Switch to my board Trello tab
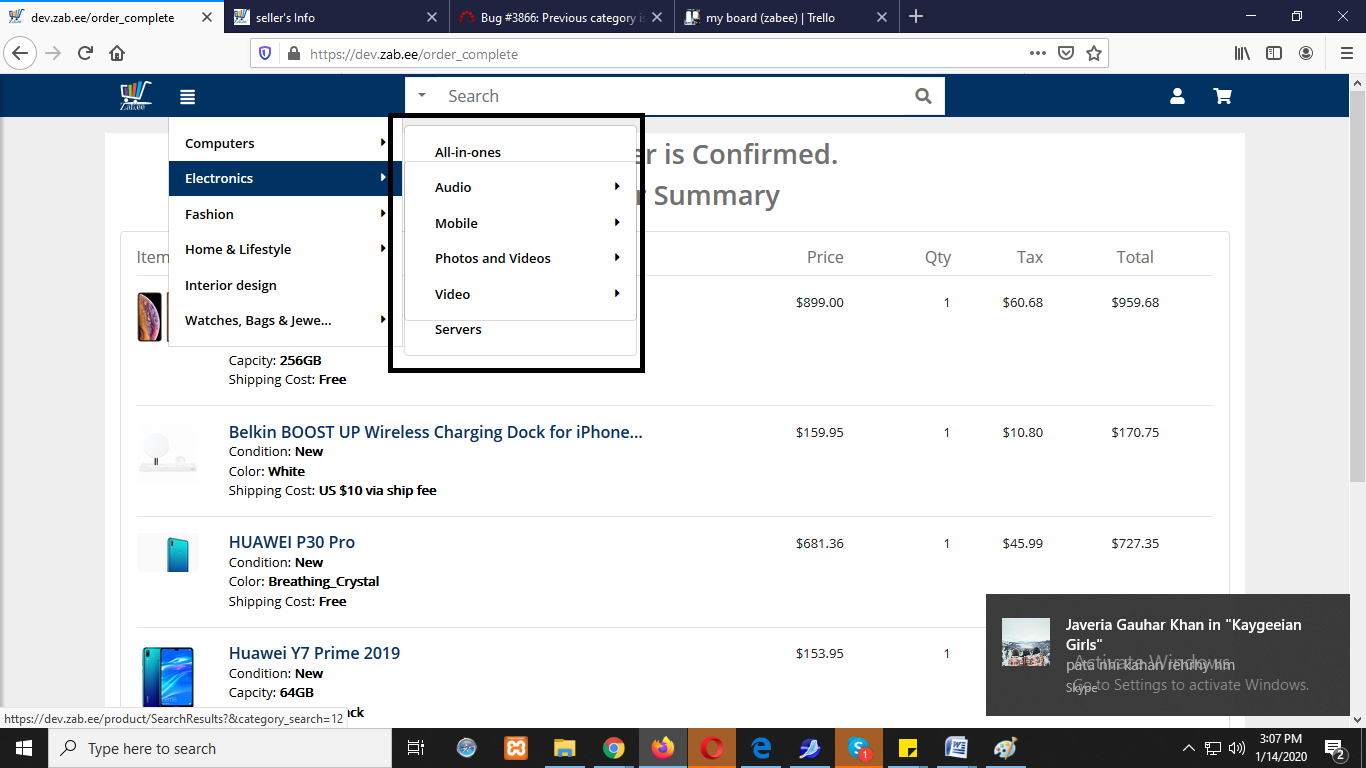This screenshot has height=768, width=1366. (788, 17)
